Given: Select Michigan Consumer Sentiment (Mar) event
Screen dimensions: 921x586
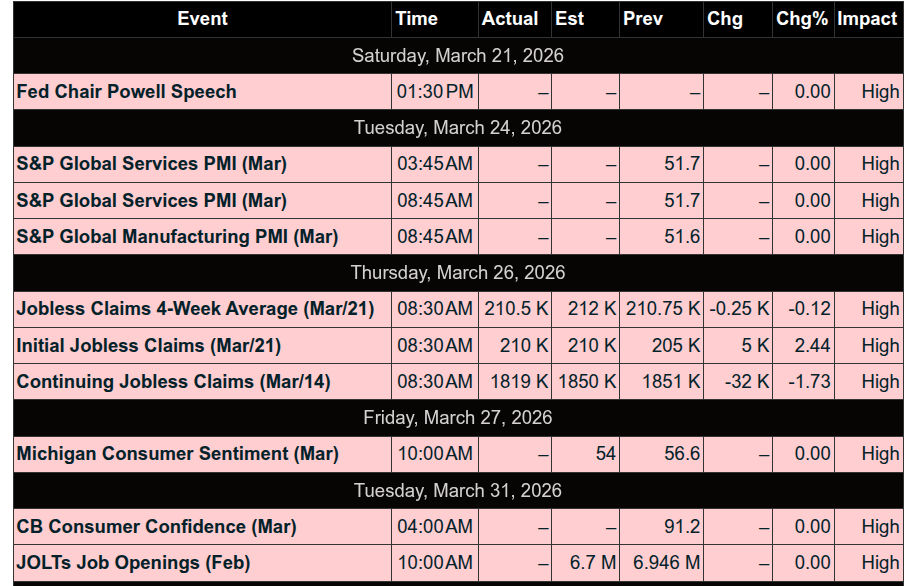Looking at the screenshot, I should coord(177,454).
